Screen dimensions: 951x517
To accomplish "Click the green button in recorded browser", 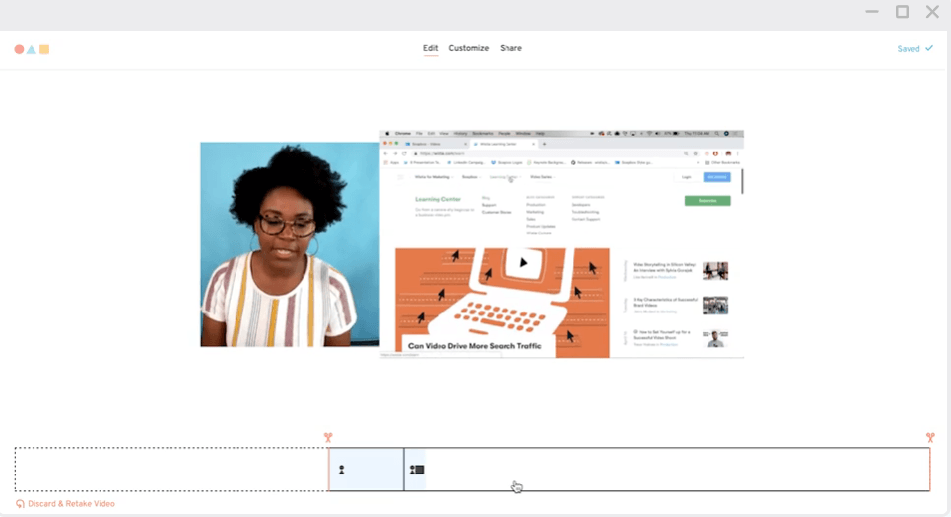I will tap(707, 201).
